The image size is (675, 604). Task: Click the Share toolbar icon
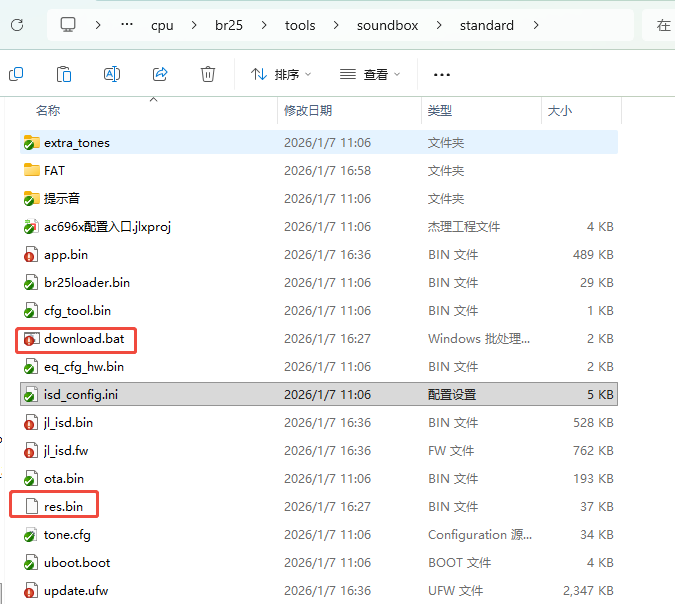pos(160,74)
